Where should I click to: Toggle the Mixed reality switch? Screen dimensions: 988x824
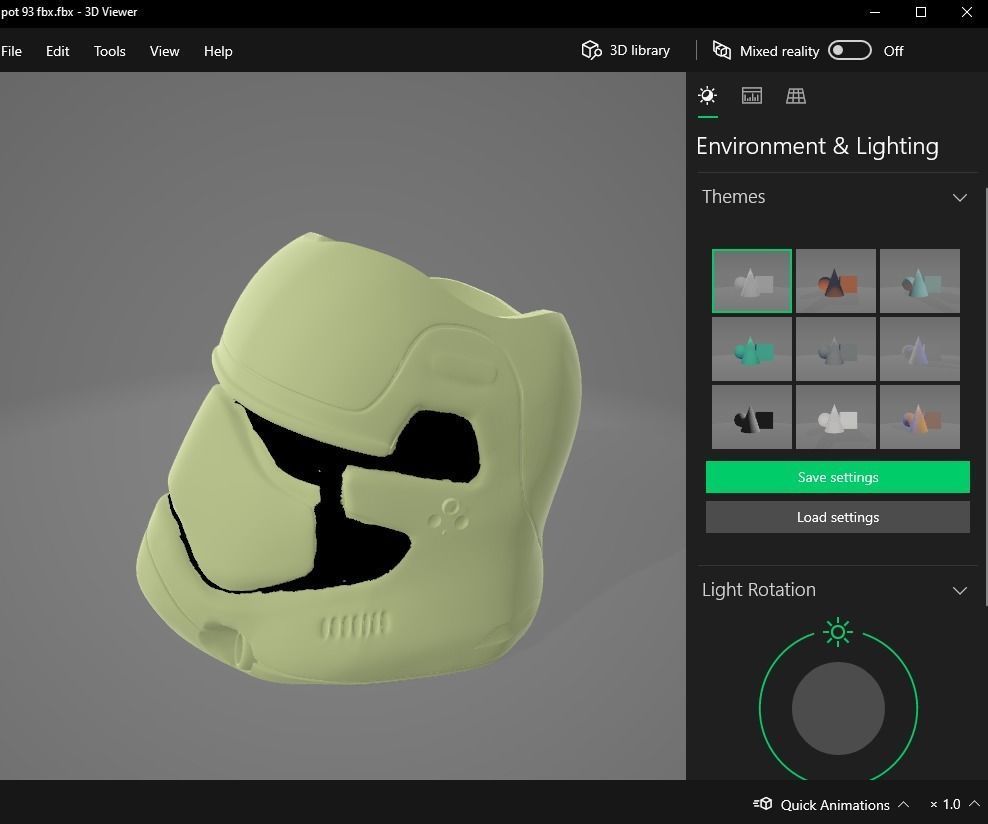[x=849, y=50]
